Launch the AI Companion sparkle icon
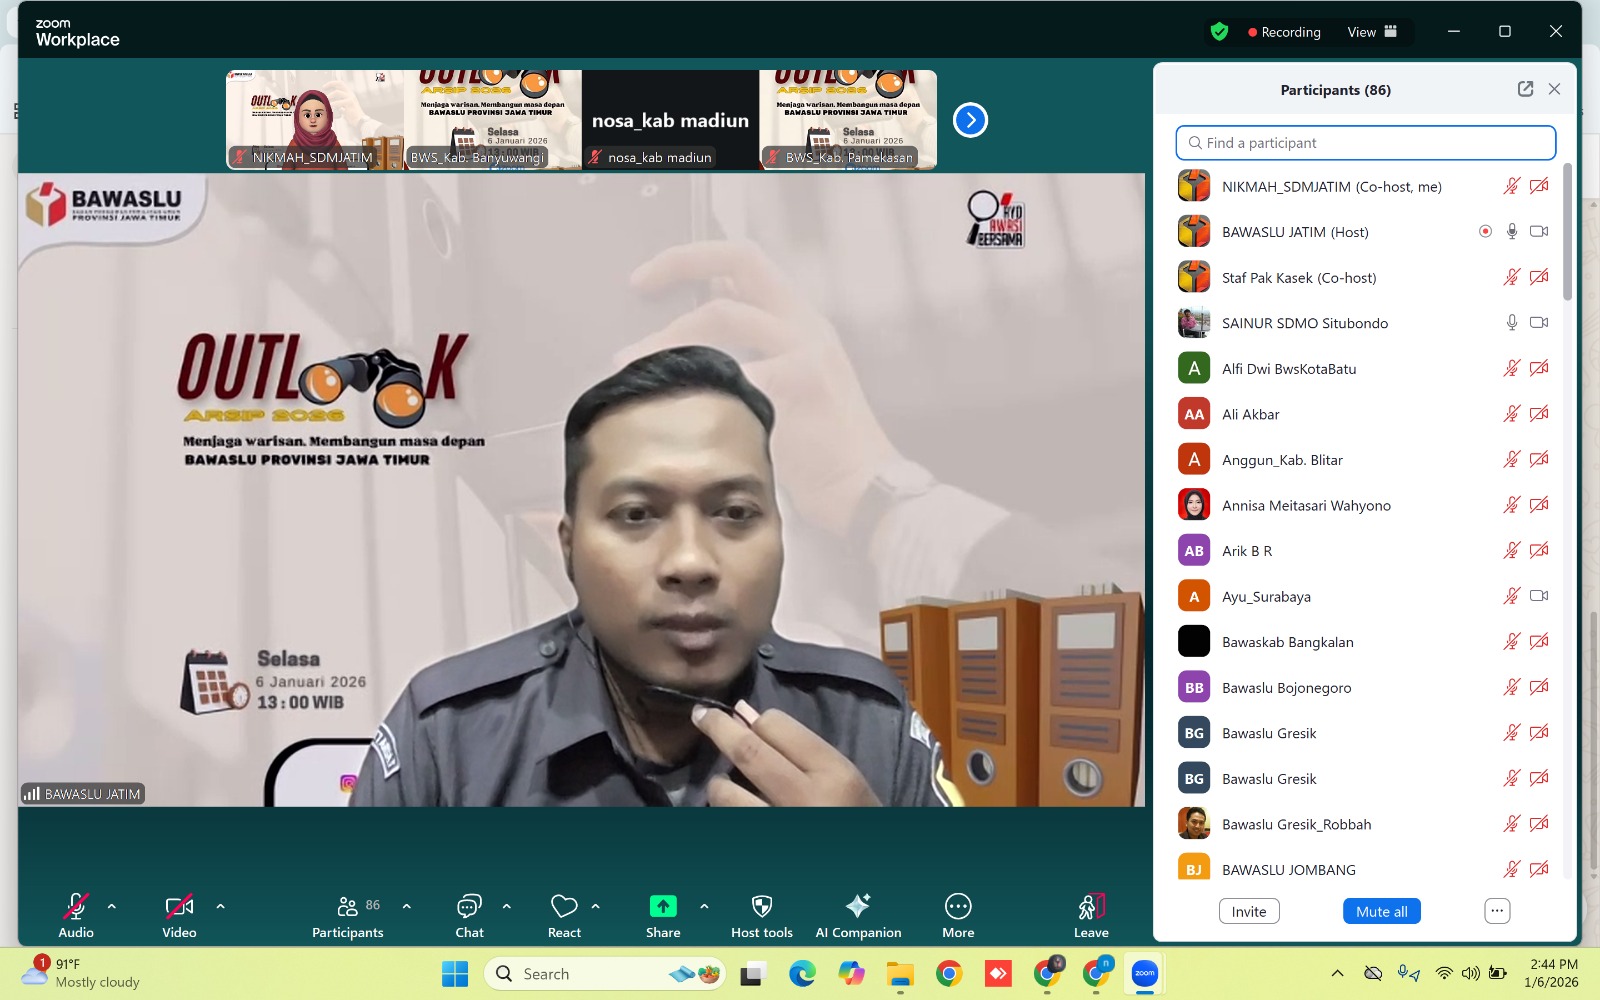 [x=858, y=907]
